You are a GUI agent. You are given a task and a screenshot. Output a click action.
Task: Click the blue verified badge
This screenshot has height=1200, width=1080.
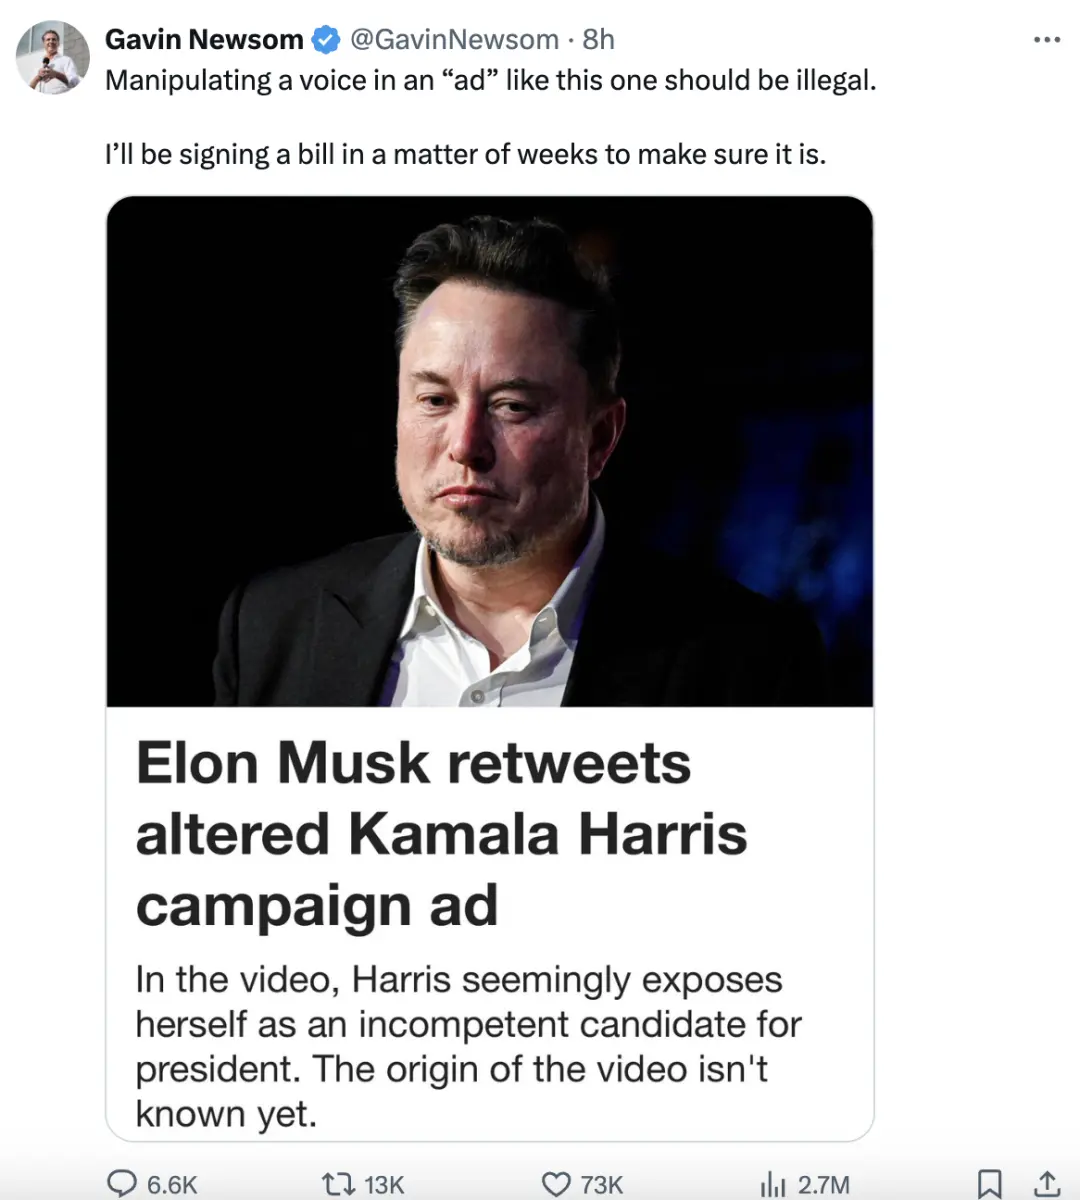tap(326, 40)
